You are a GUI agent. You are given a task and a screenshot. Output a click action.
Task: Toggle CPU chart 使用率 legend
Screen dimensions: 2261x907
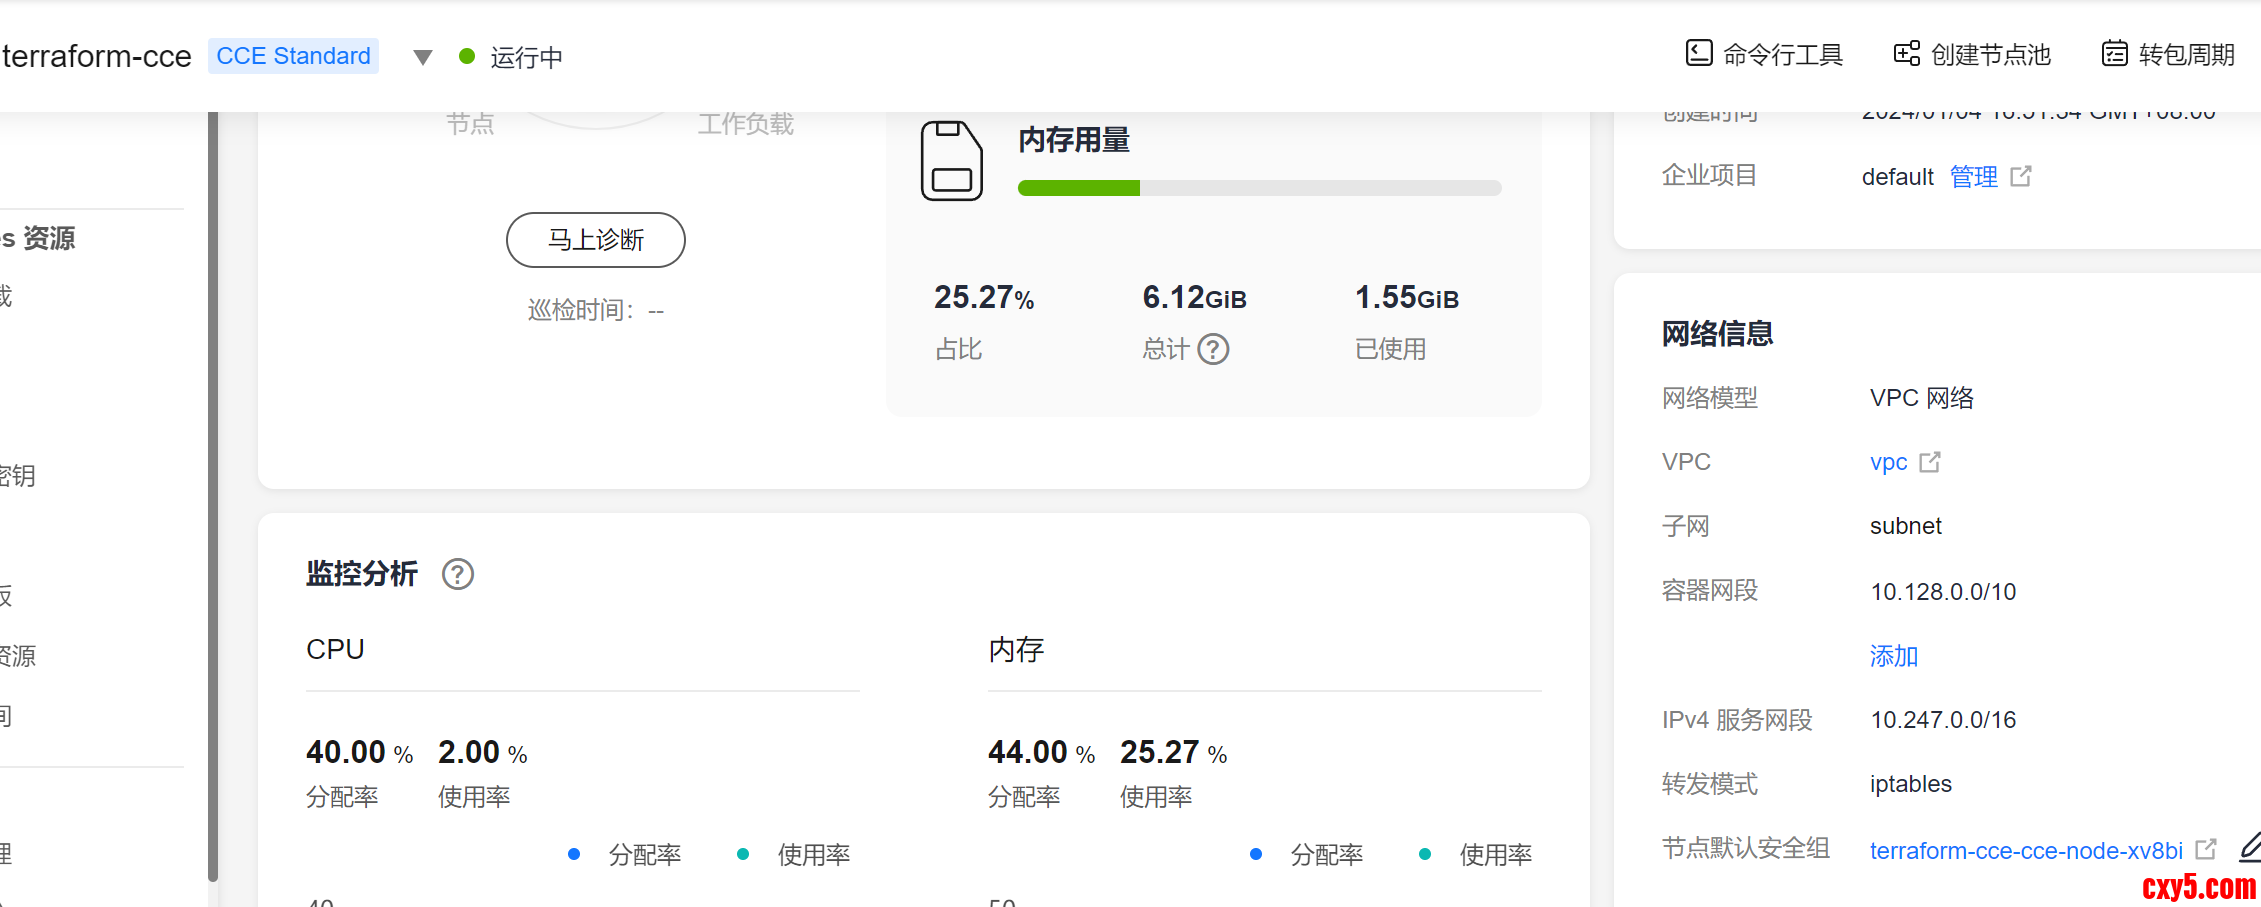pos(795,855)
